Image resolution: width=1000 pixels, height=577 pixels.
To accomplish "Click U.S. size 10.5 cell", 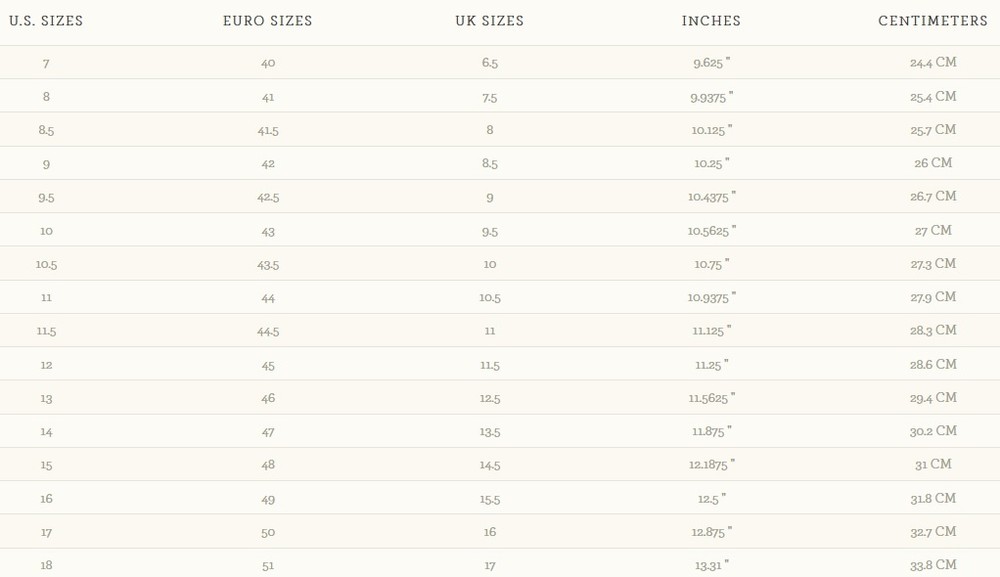I will tap(46, 264).
